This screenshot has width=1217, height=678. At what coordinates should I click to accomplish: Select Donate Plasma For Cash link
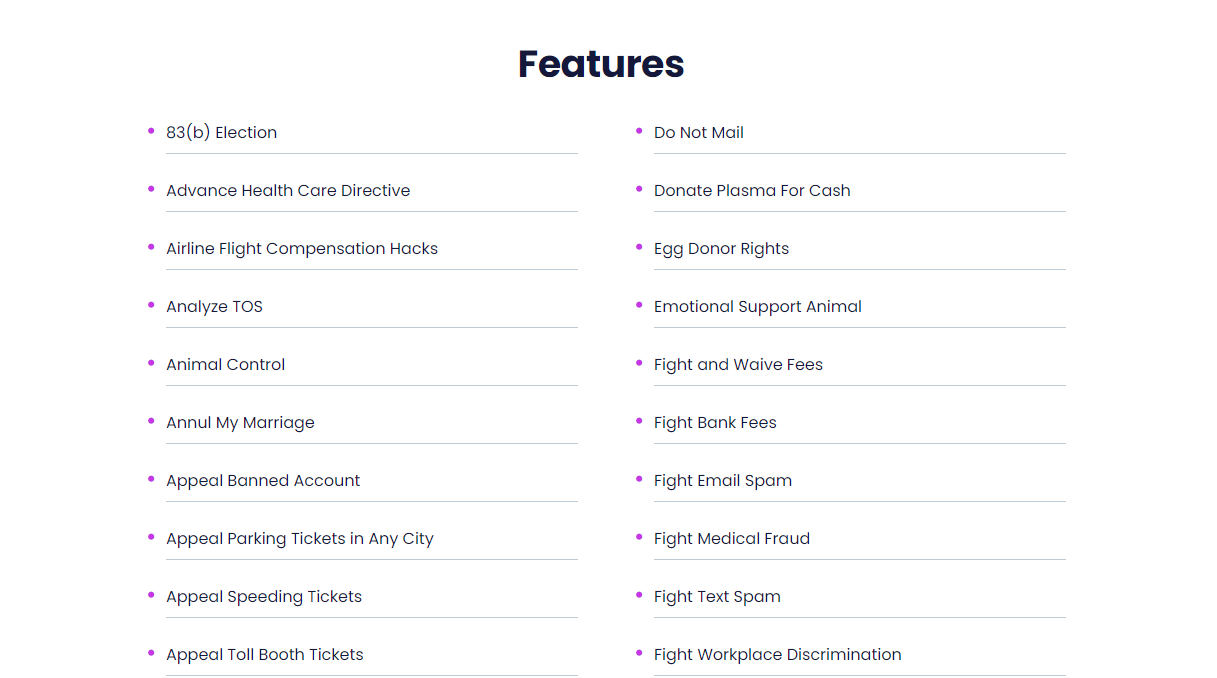coord(752,190)
